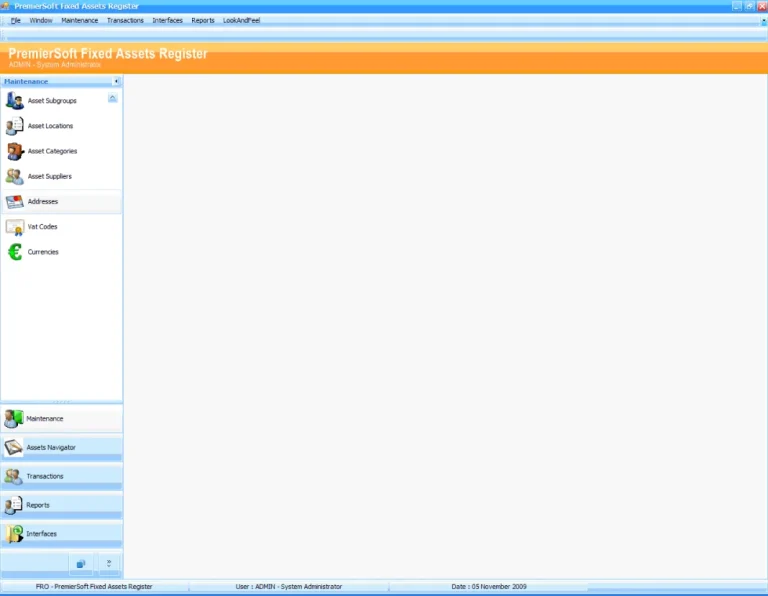The width and height of the screenshot is (768, 596).
Task: Select the Reports pane icon
Action: pos(14,505)
